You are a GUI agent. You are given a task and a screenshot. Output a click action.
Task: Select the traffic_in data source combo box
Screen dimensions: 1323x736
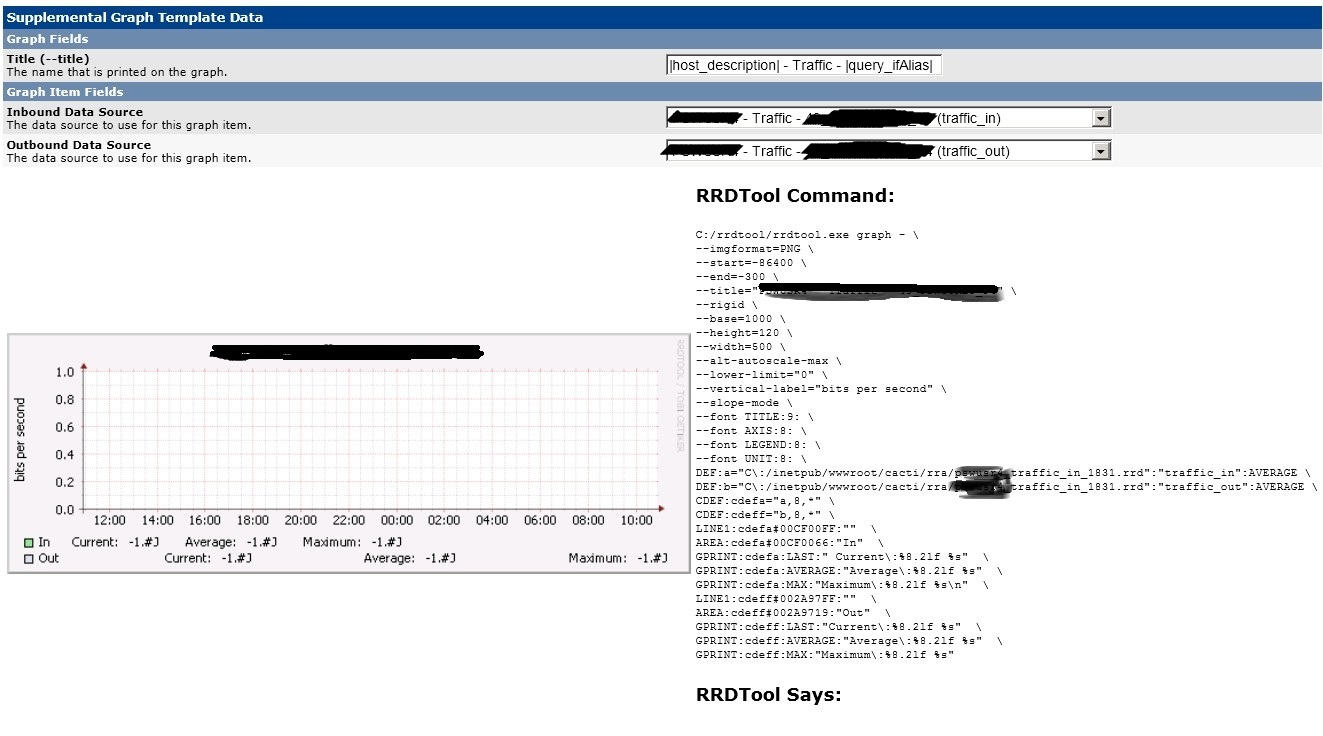[888, 118]
